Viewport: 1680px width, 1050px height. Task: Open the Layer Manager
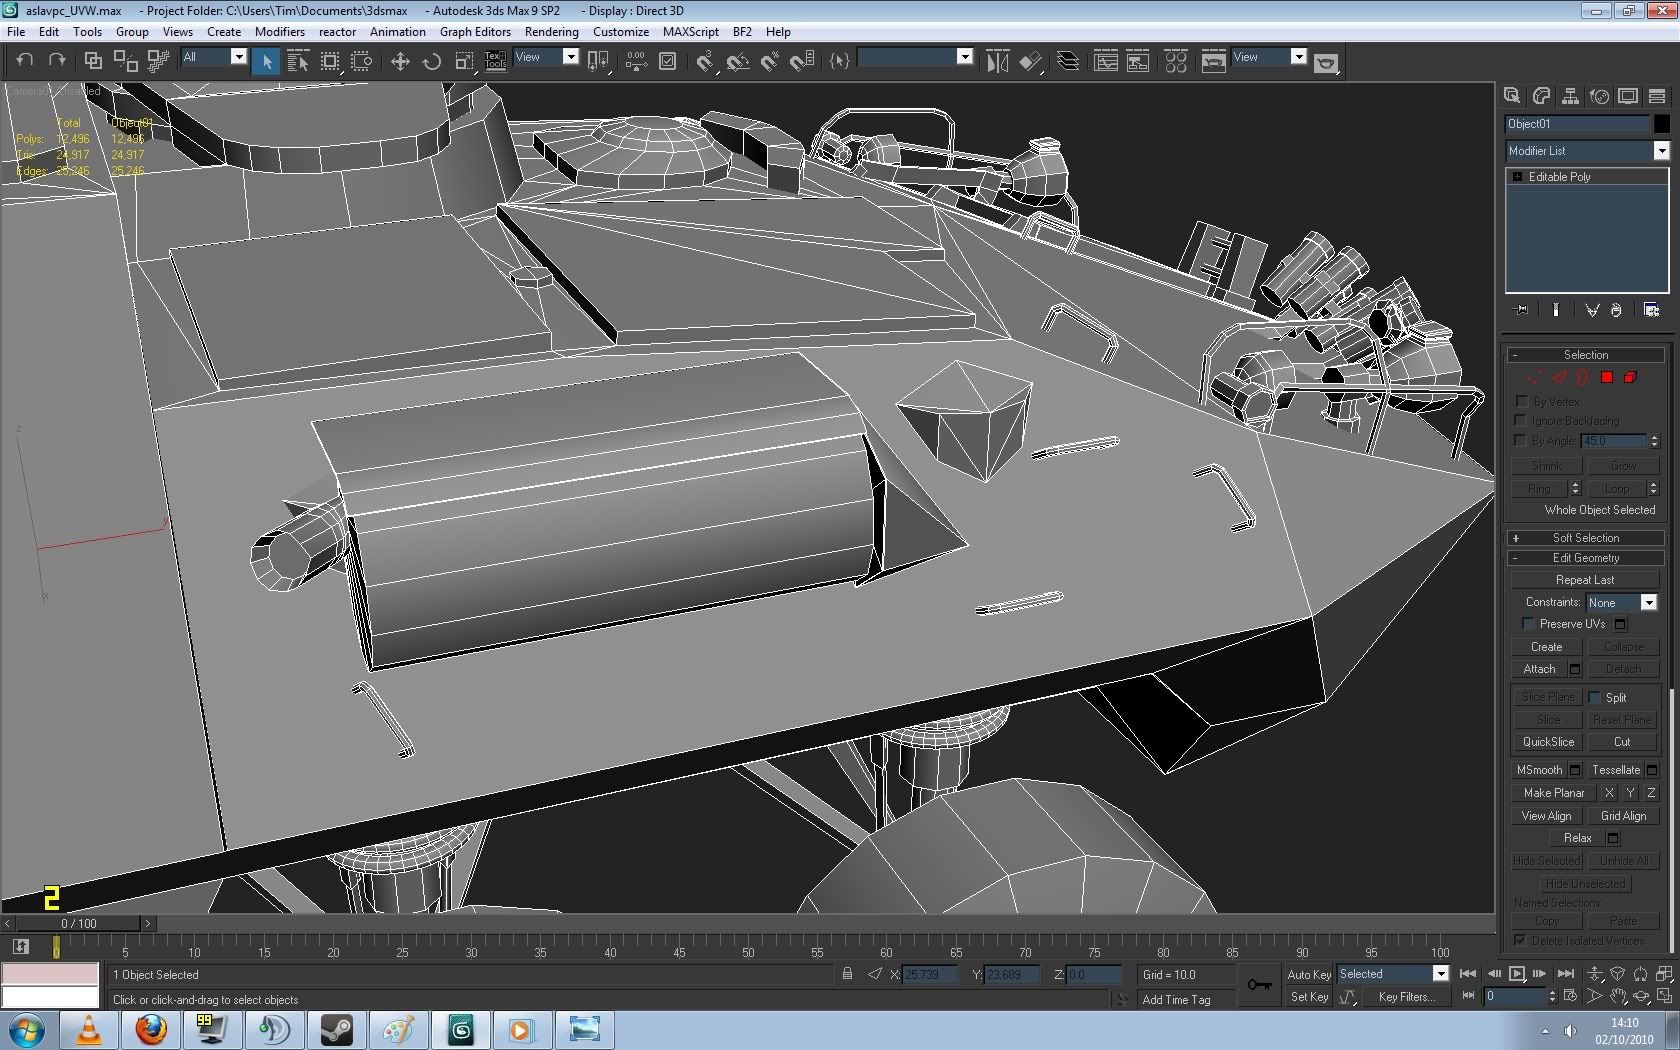click(x=1068, y=62)
